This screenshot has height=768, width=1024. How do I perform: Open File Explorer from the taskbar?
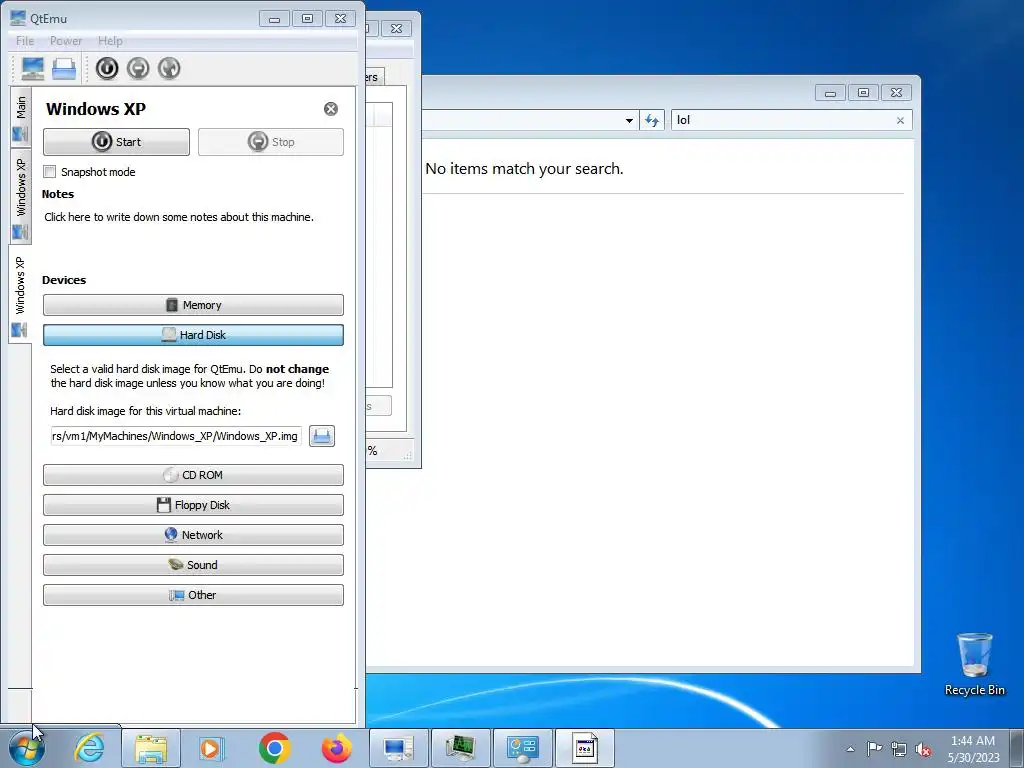150,748
